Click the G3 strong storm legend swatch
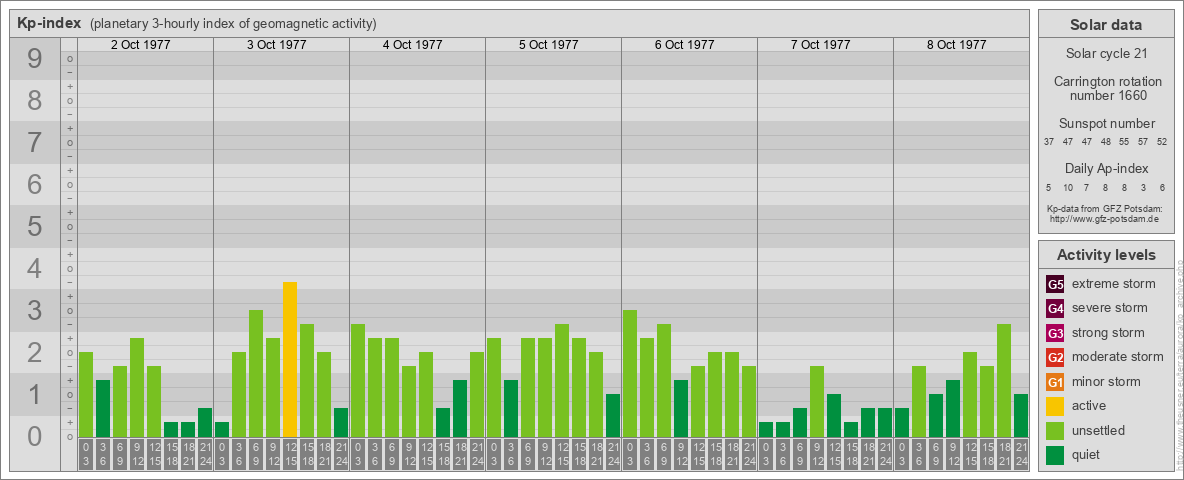Screen dimensions: 1184x480 tap(1056, 333)
